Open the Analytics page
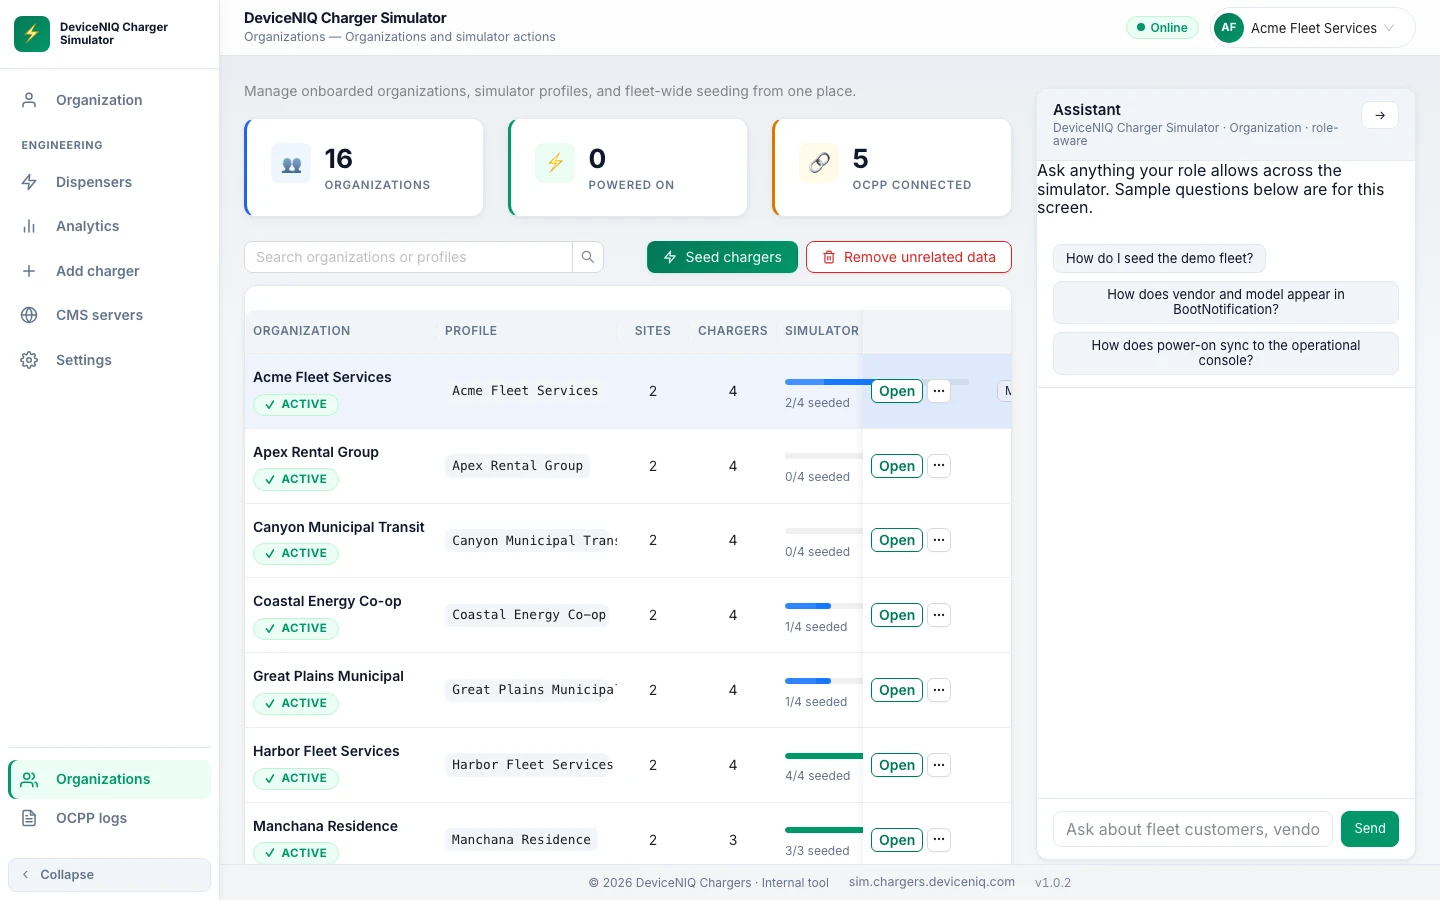 [110, 226]
